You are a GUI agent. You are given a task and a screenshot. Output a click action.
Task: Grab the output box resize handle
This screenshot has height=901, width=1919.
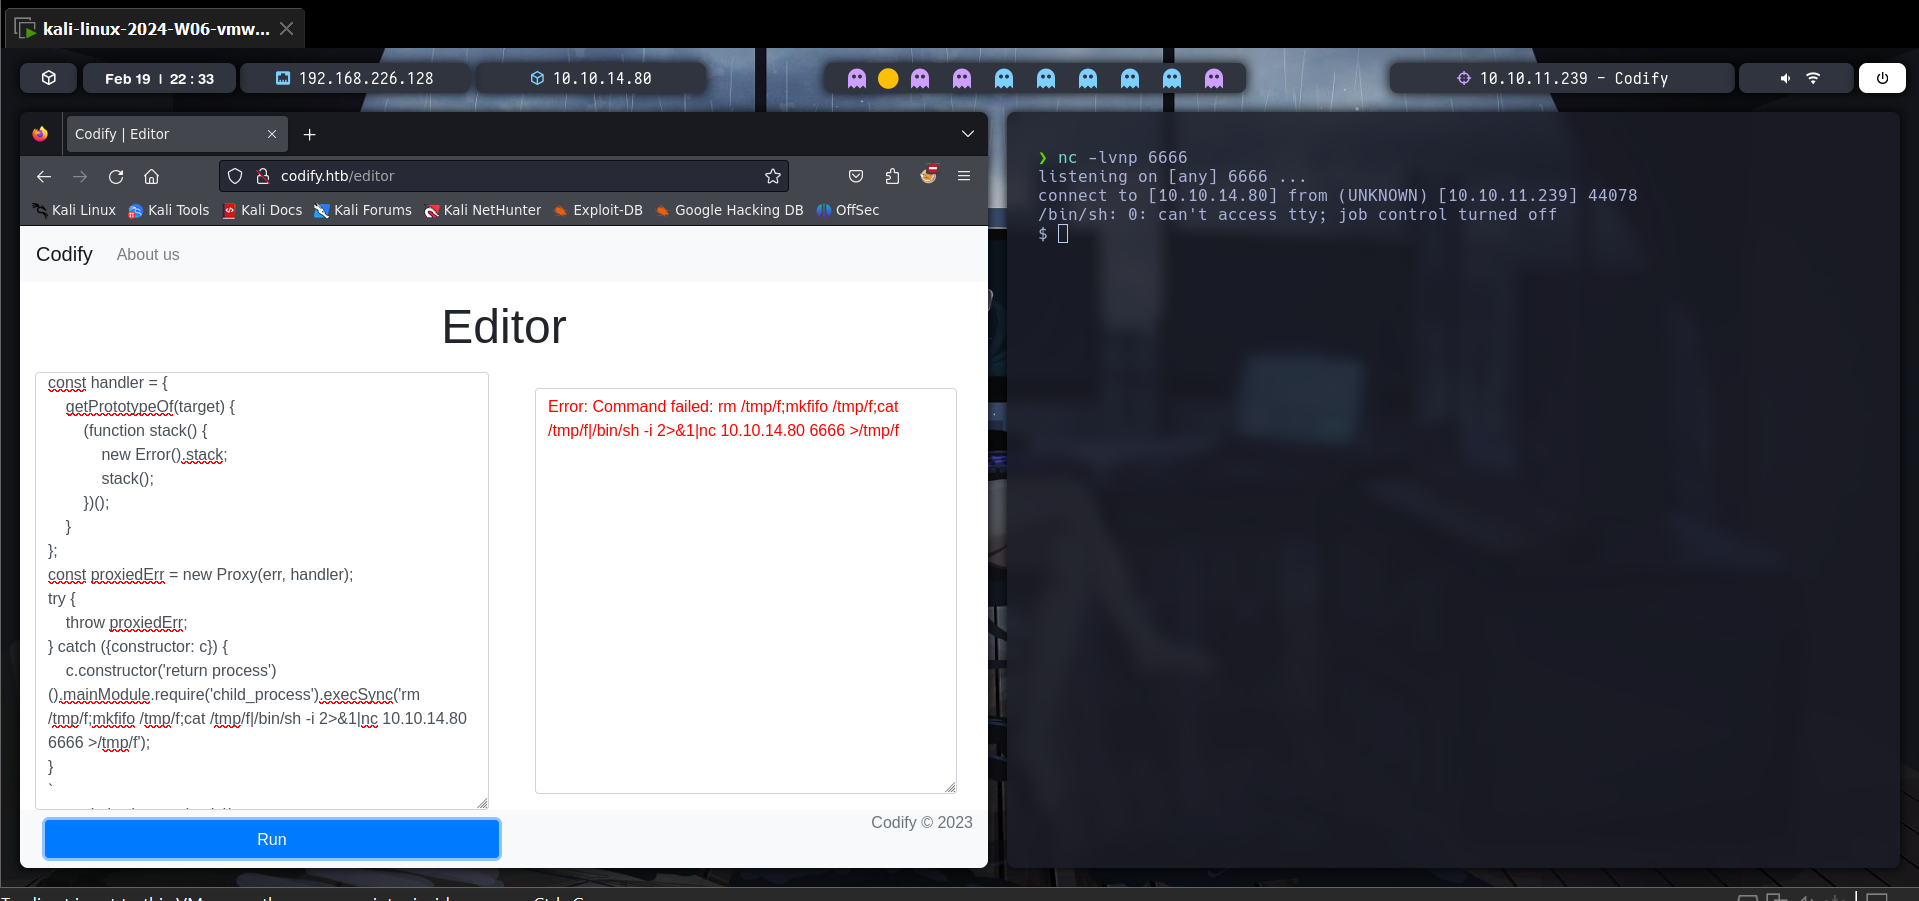pos(950,787)
